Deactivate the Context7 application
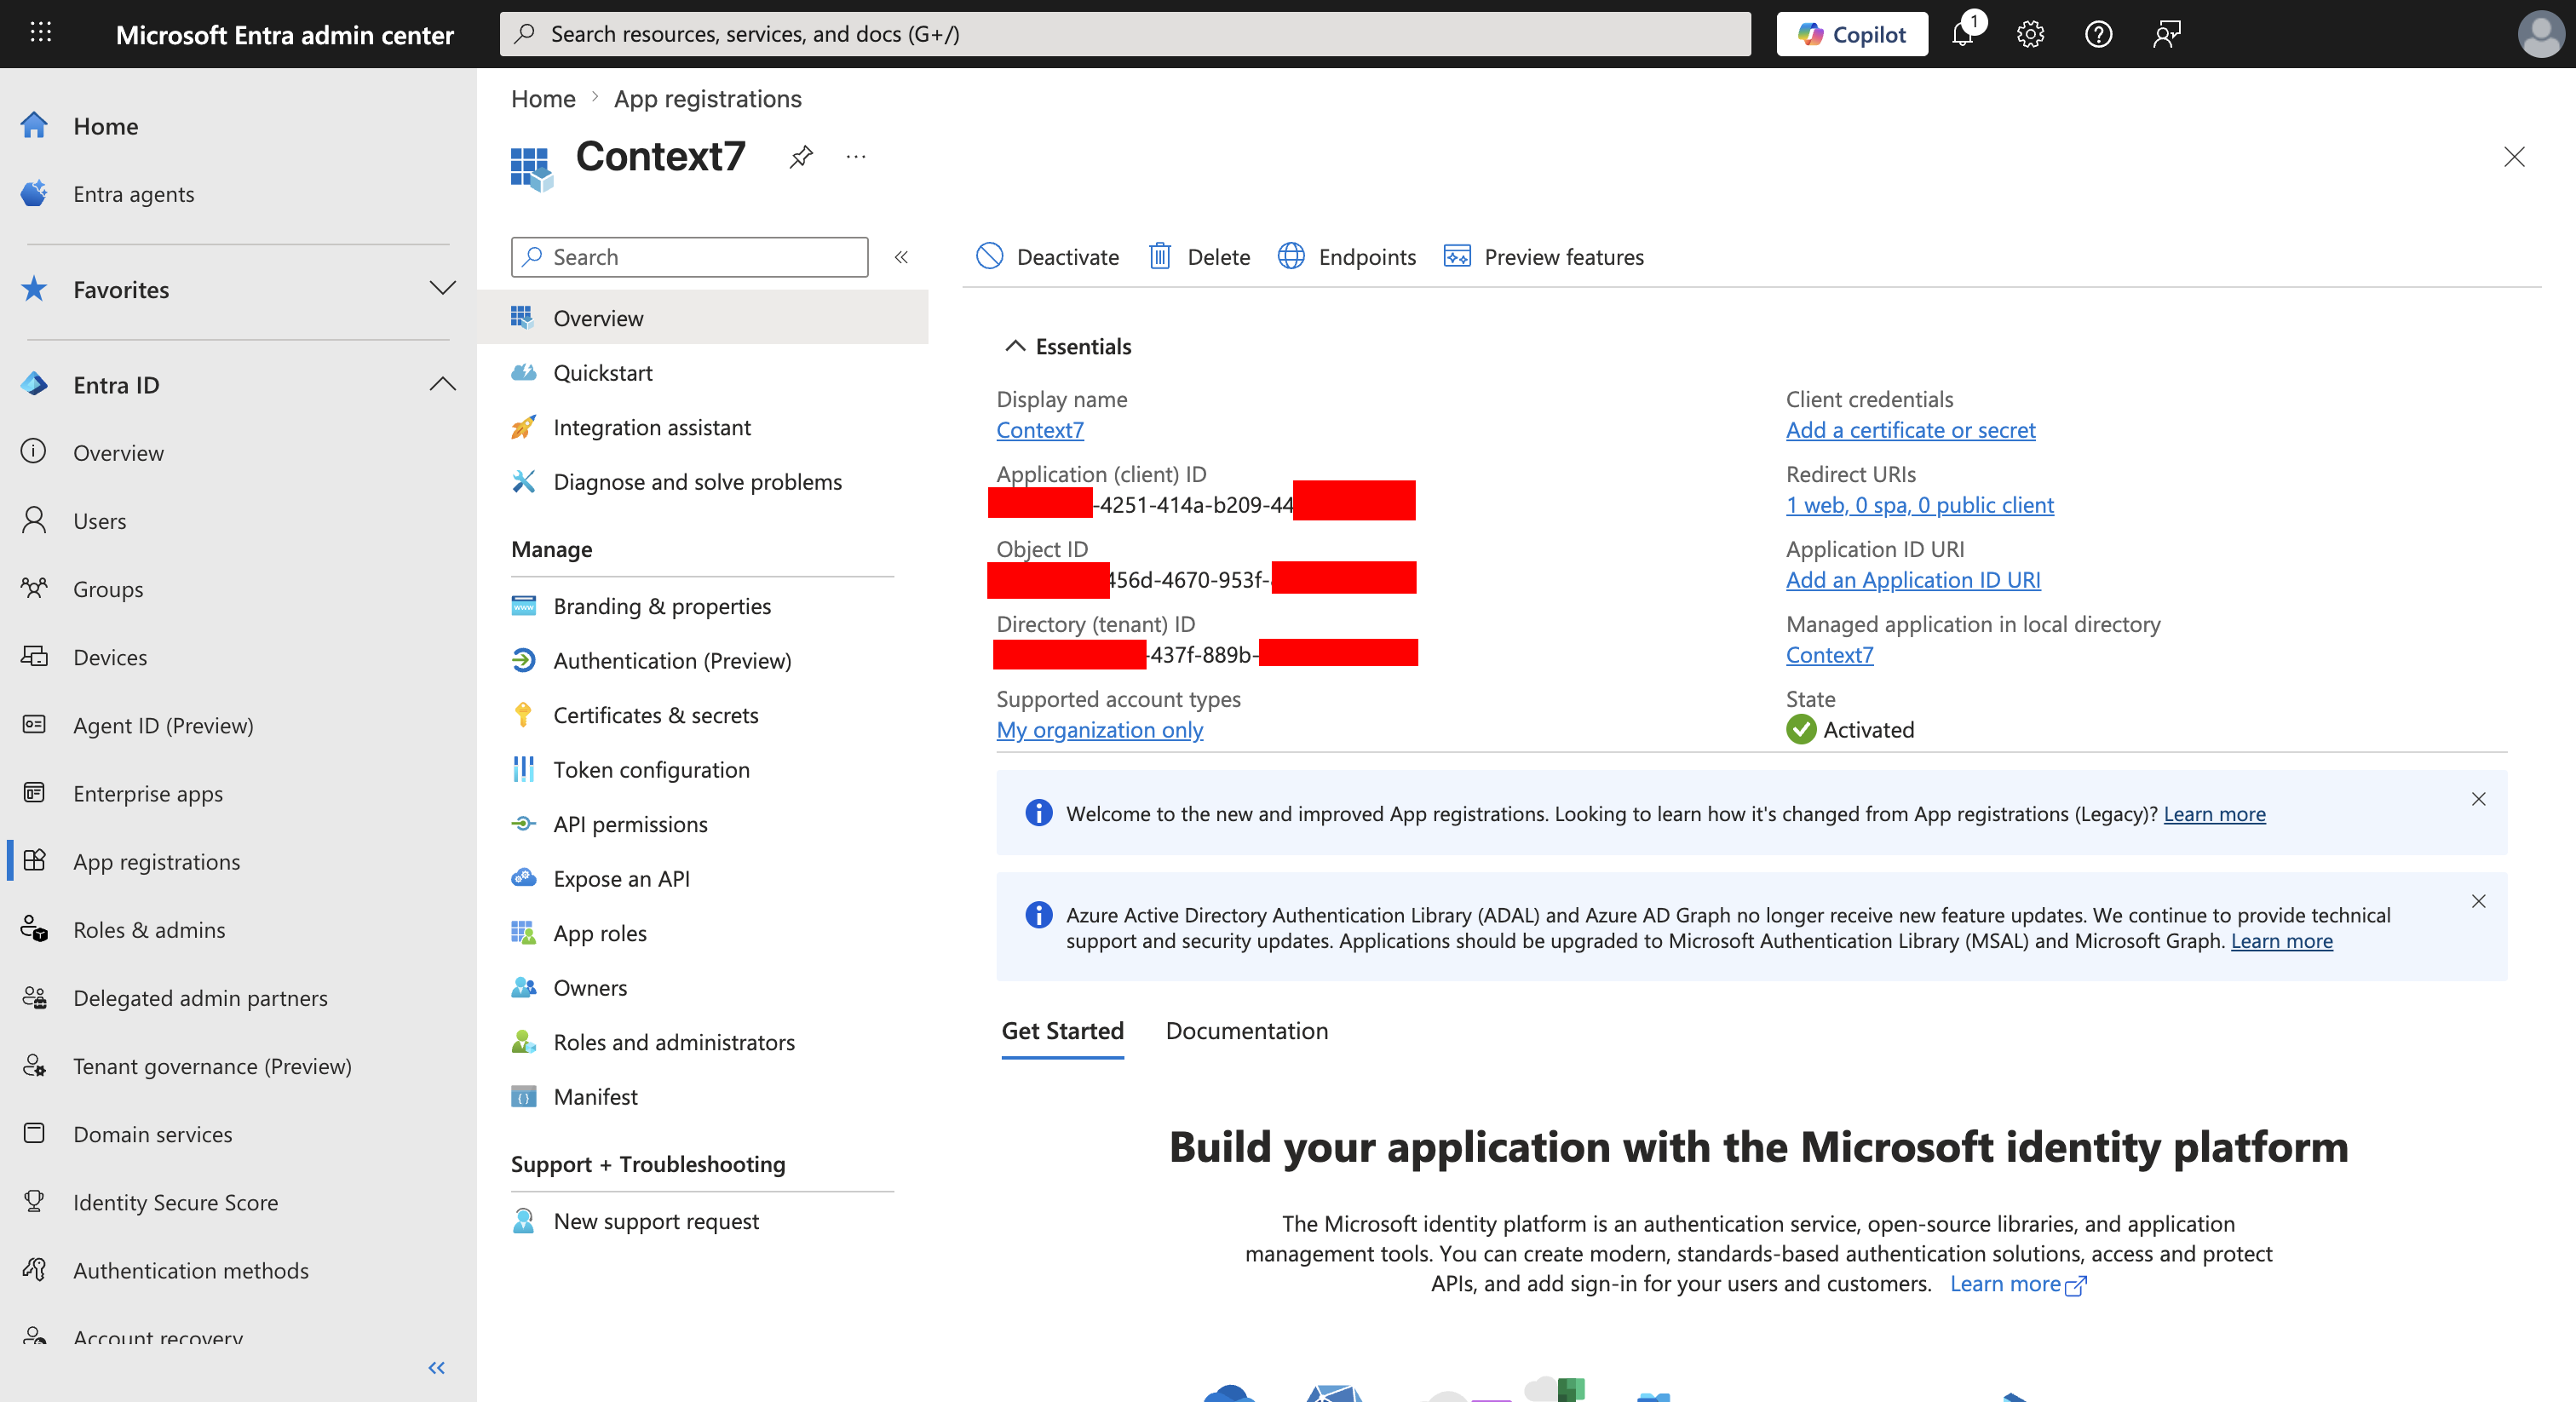This screenshot has height=1402, width=2576. coord(1047,257)
